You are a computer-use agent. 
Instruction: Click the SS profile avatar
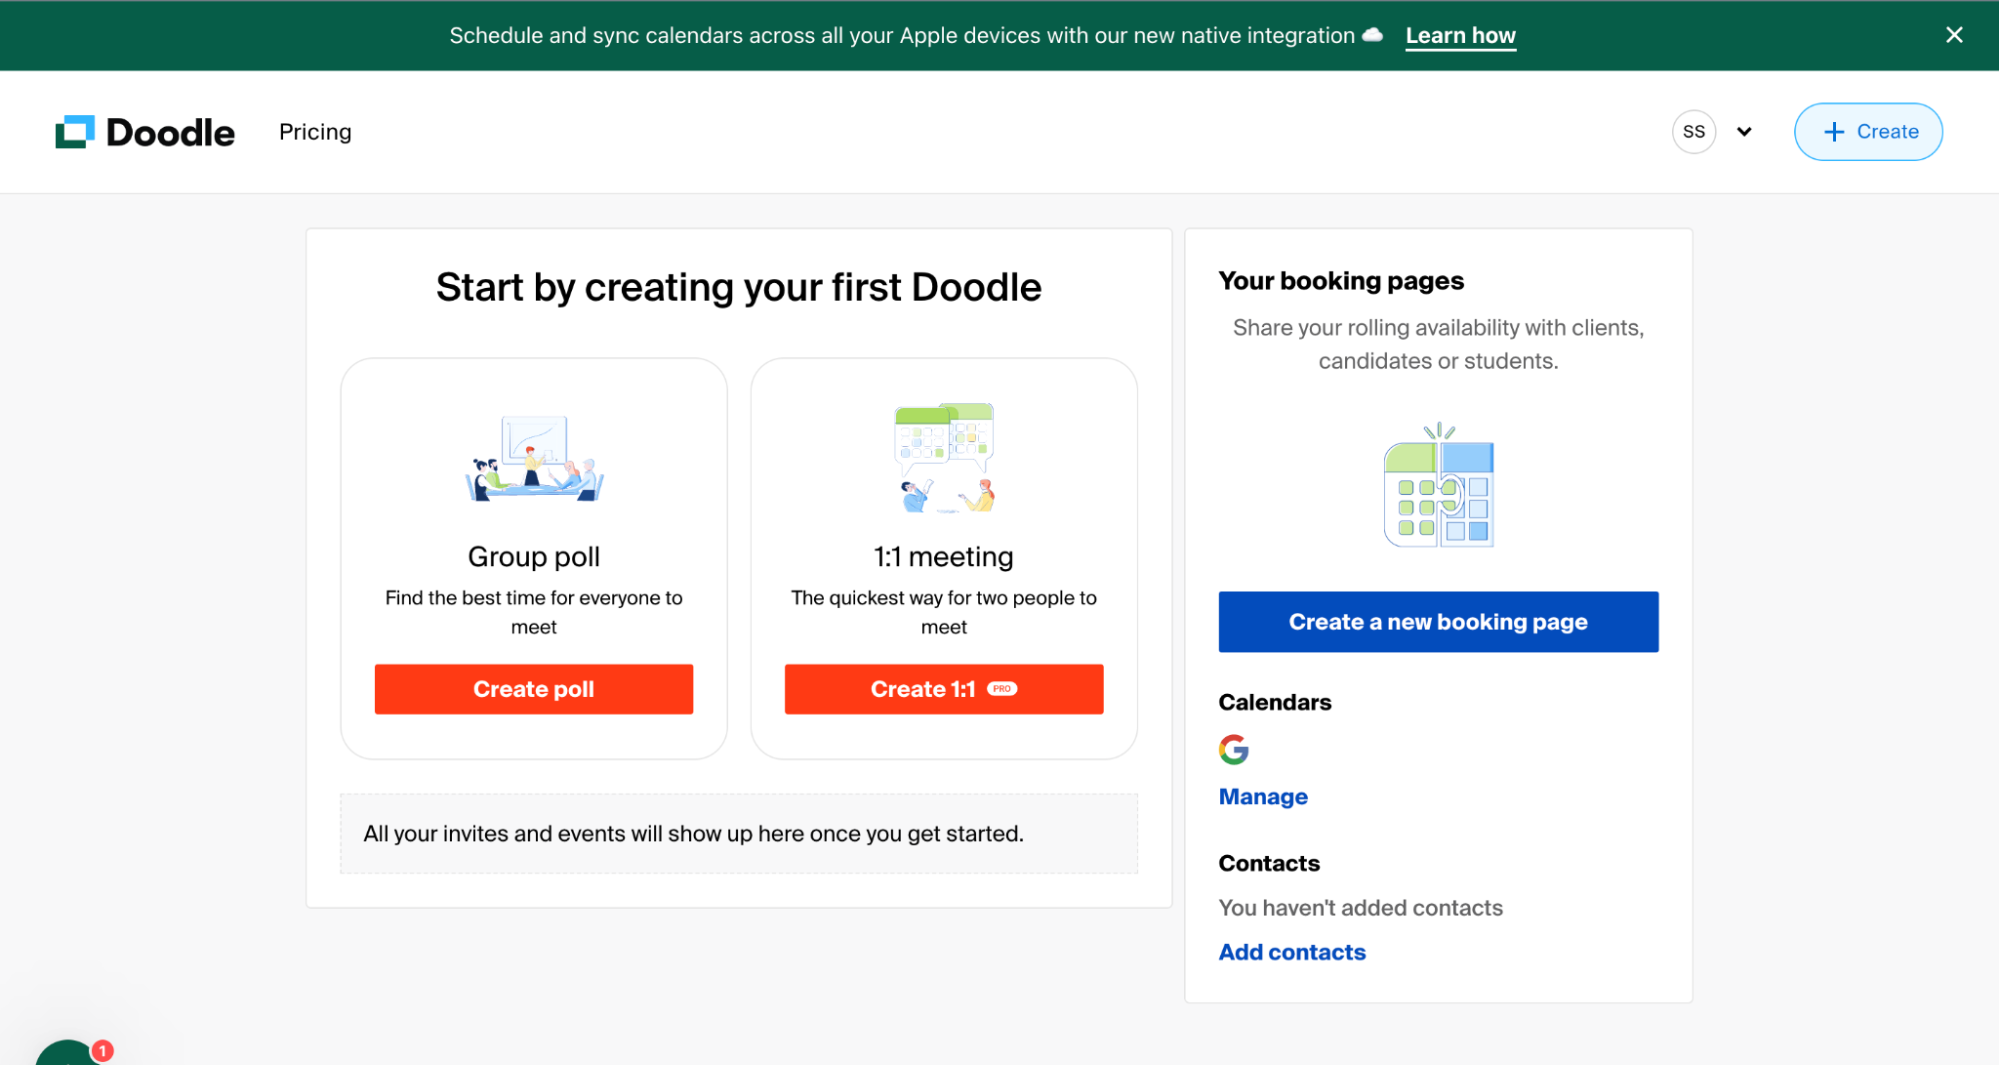click(x=1694, y=131)
